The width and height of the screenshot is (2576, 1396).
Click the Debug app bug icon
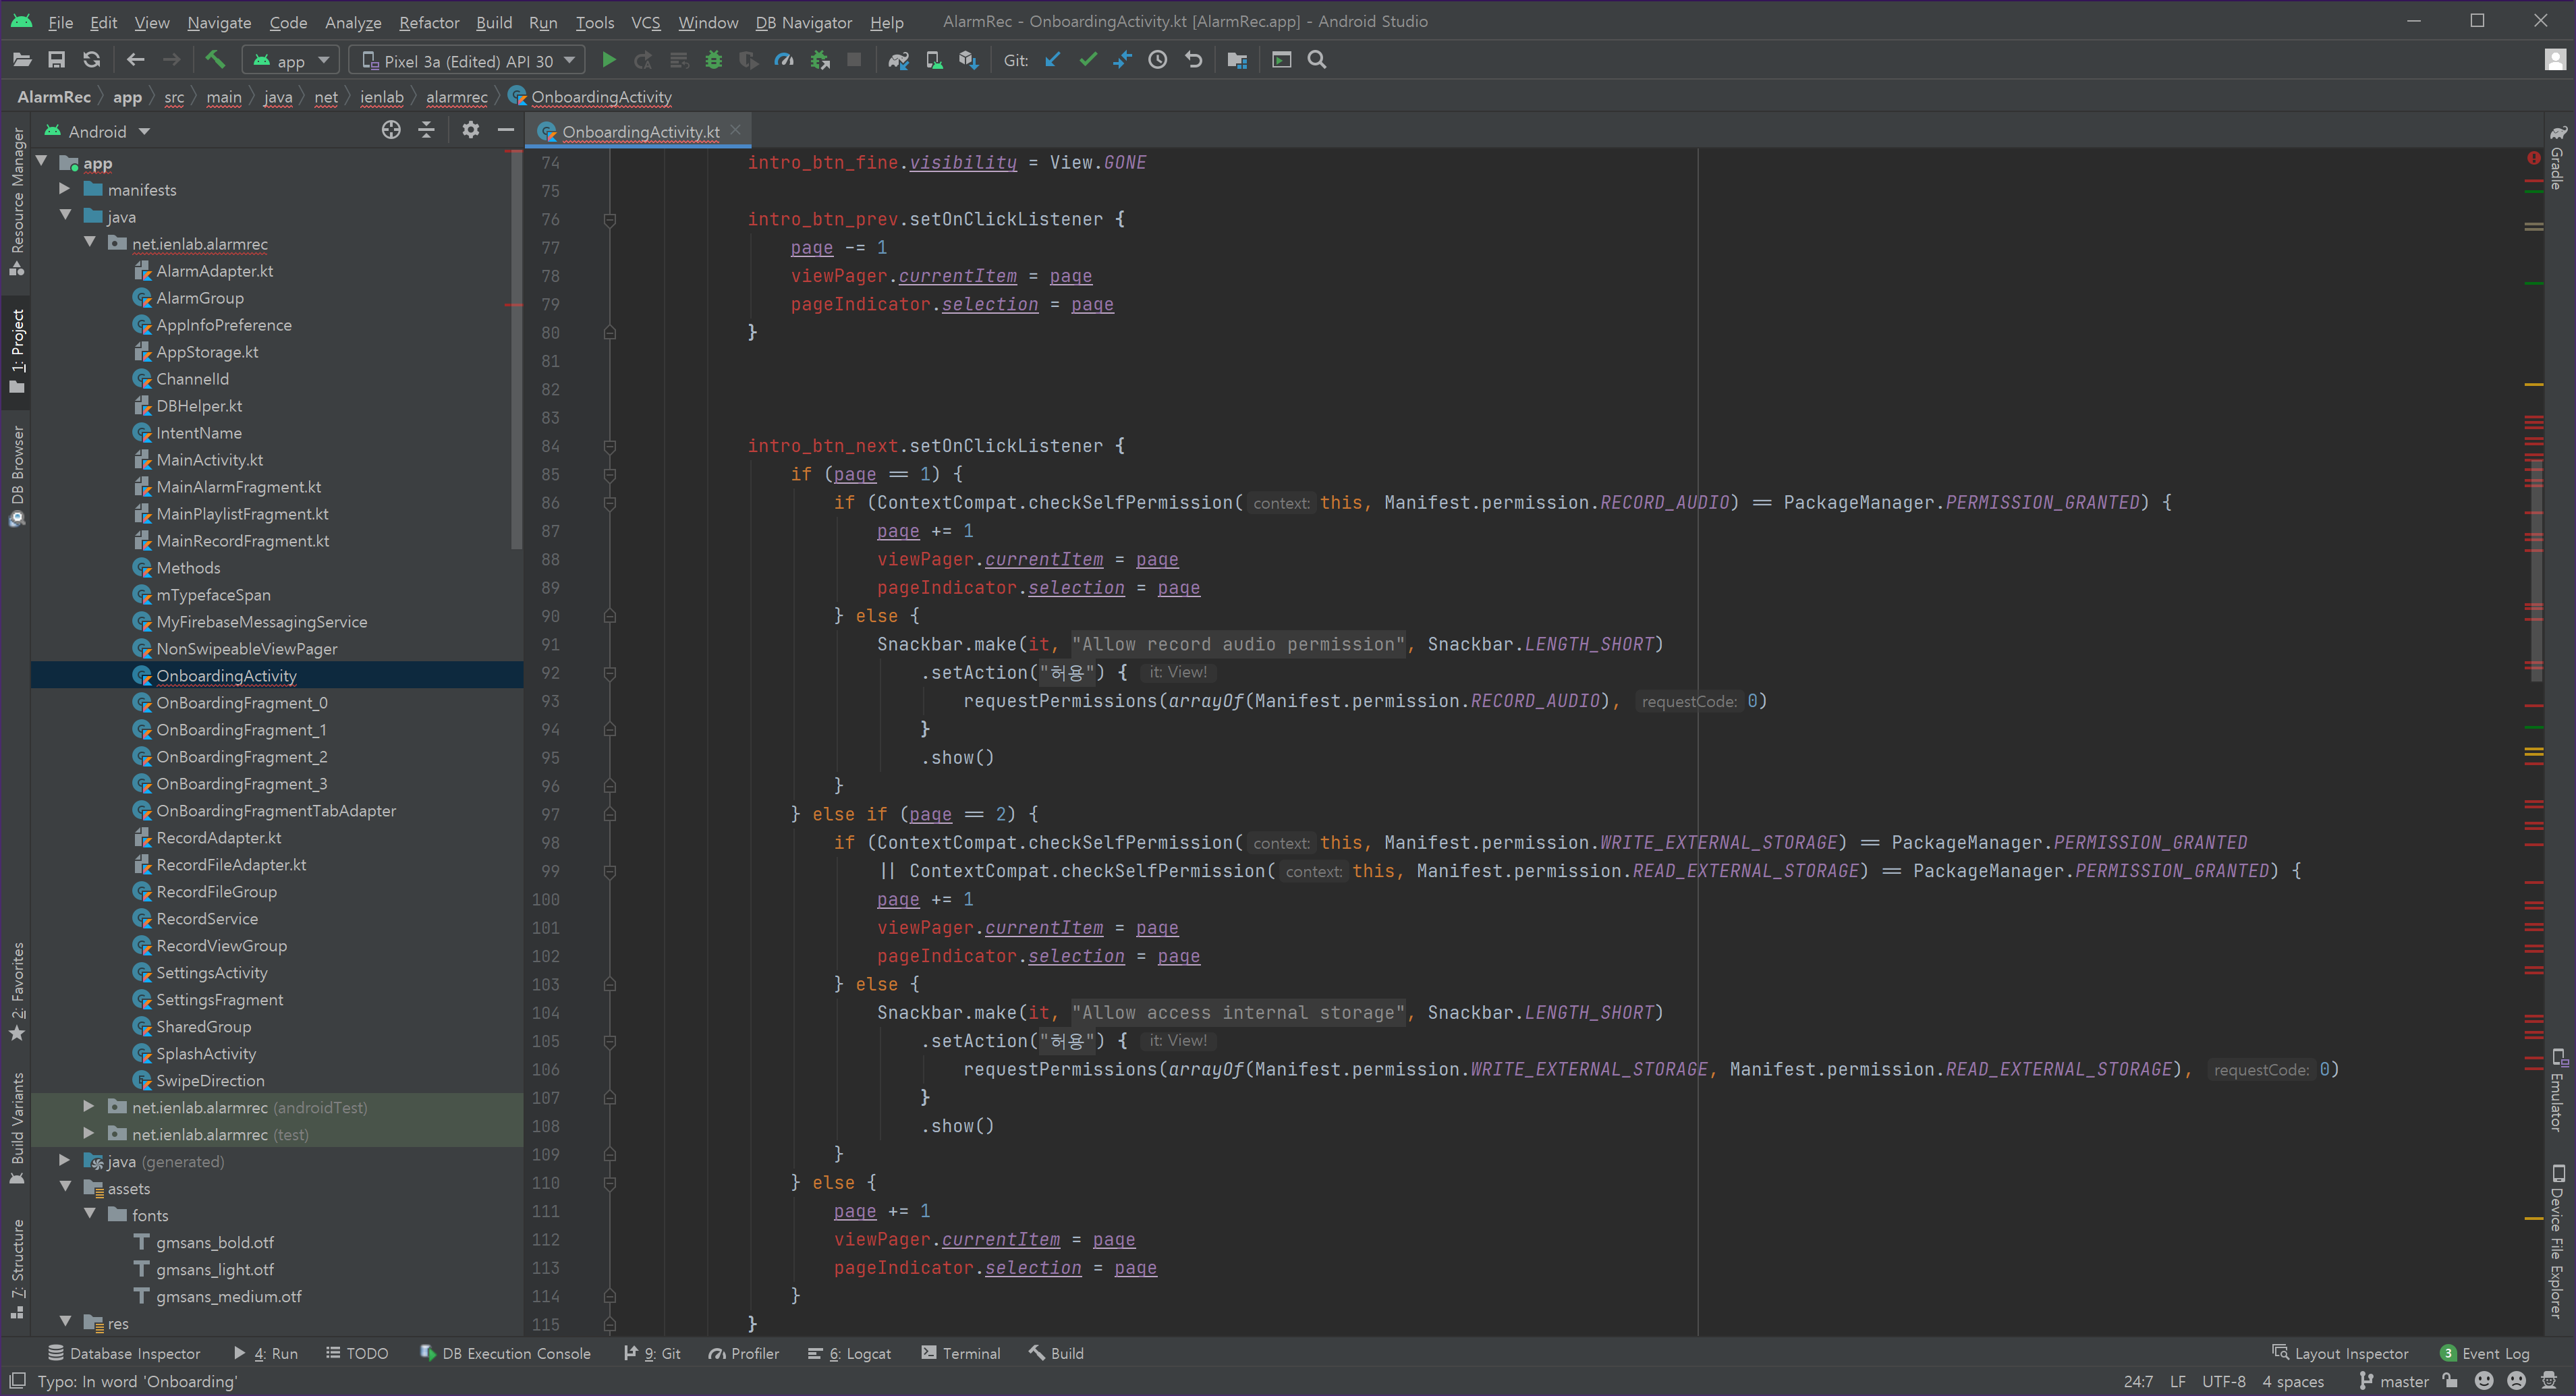[x=713, y=60]
